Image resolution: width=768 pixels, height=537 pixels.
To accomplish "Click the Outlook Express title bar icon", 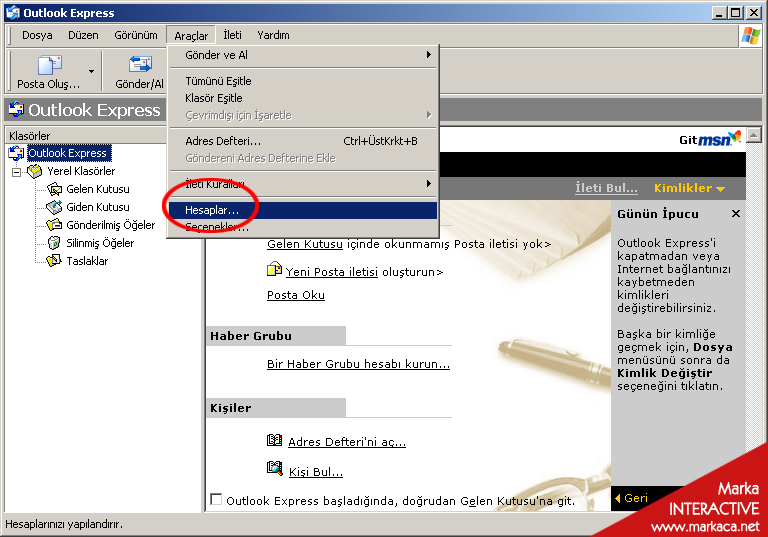I will [13, 12].
